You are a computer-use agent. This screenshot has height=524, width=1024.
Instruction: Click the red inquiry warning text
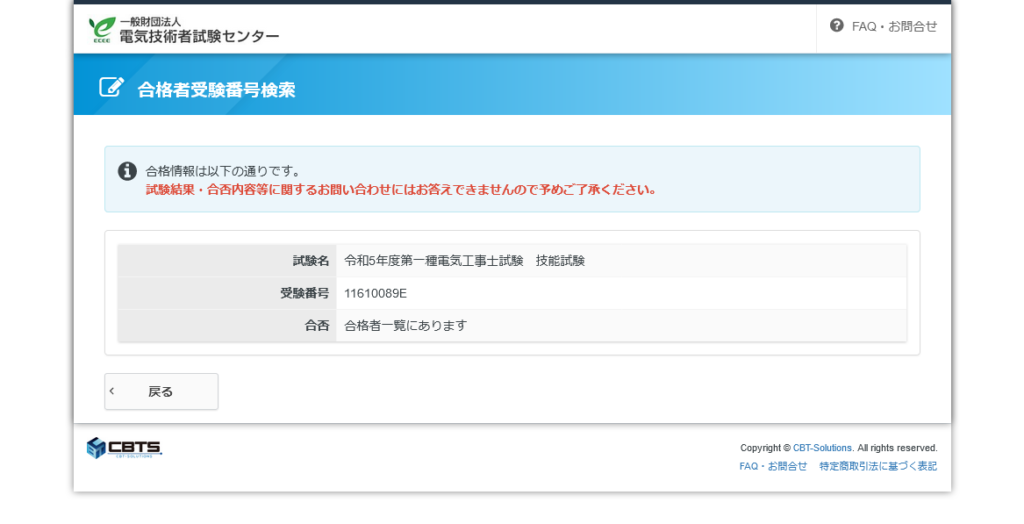(401, 189)
